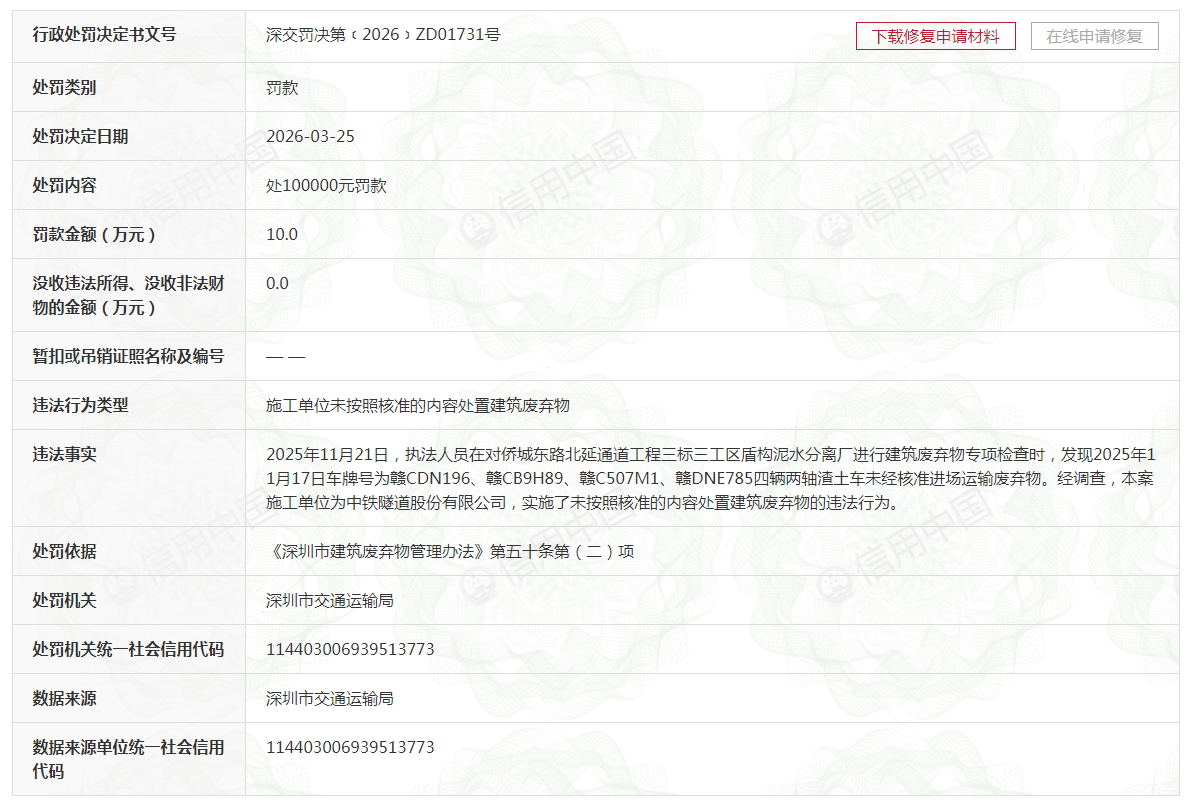Click the penalty date 2026-03-25
This screenshot has height=806, width=1192.
click(x=310, y=137)
